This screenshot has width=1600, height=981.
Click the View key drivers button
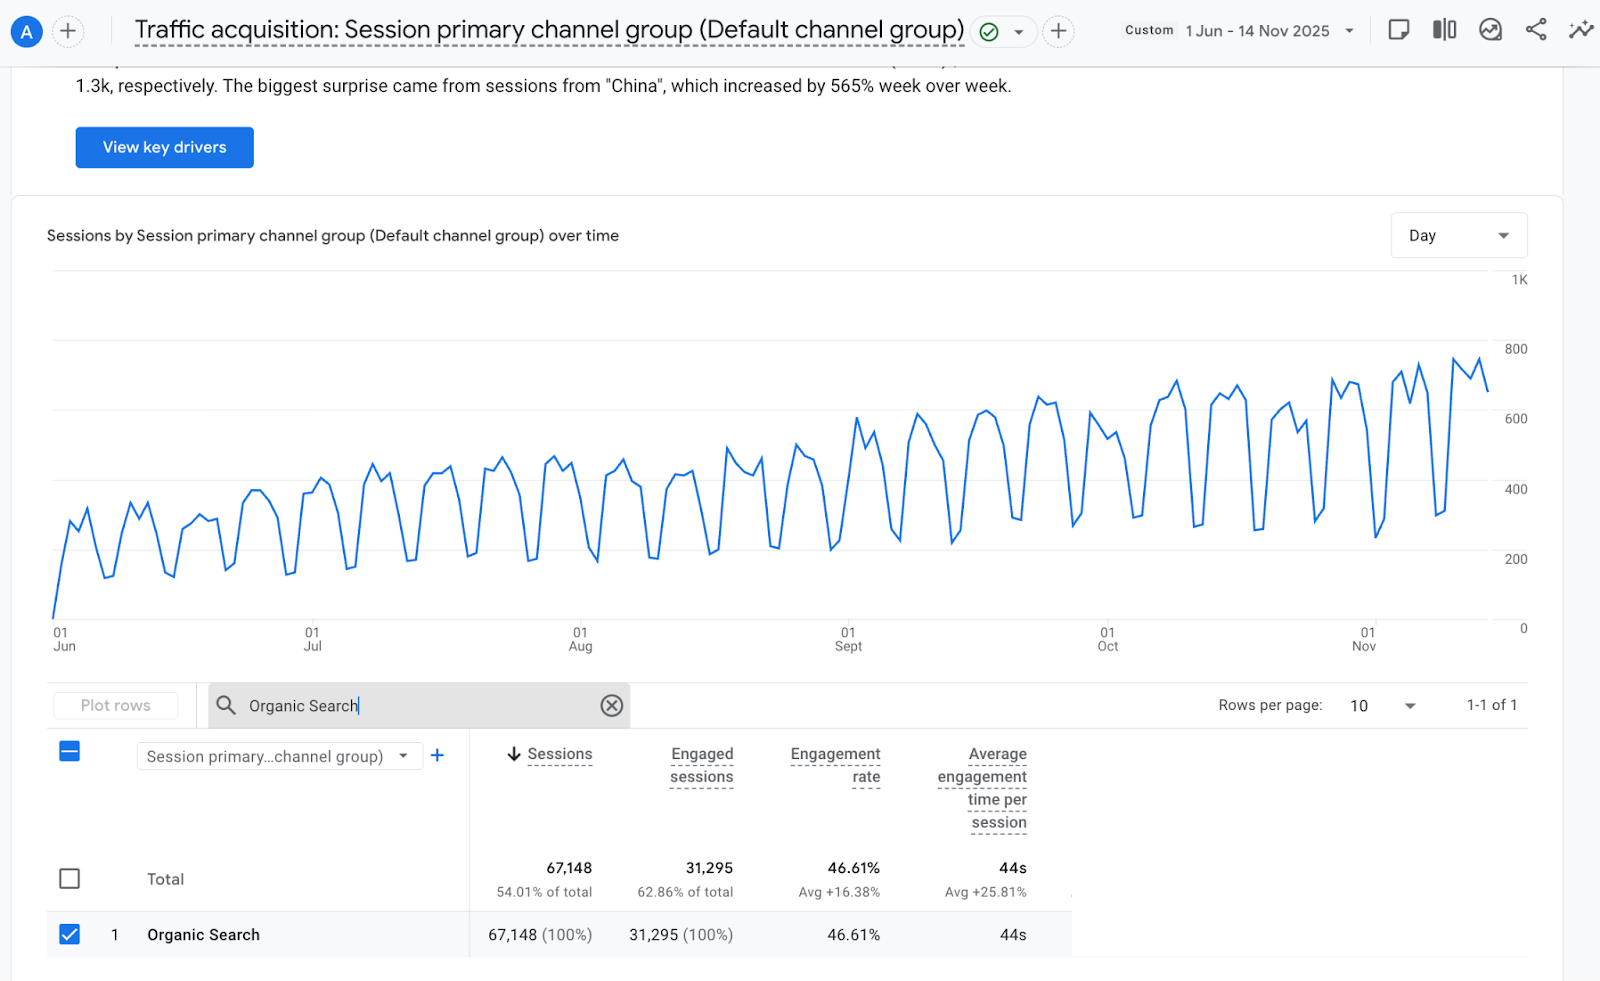tap(165, 147)
